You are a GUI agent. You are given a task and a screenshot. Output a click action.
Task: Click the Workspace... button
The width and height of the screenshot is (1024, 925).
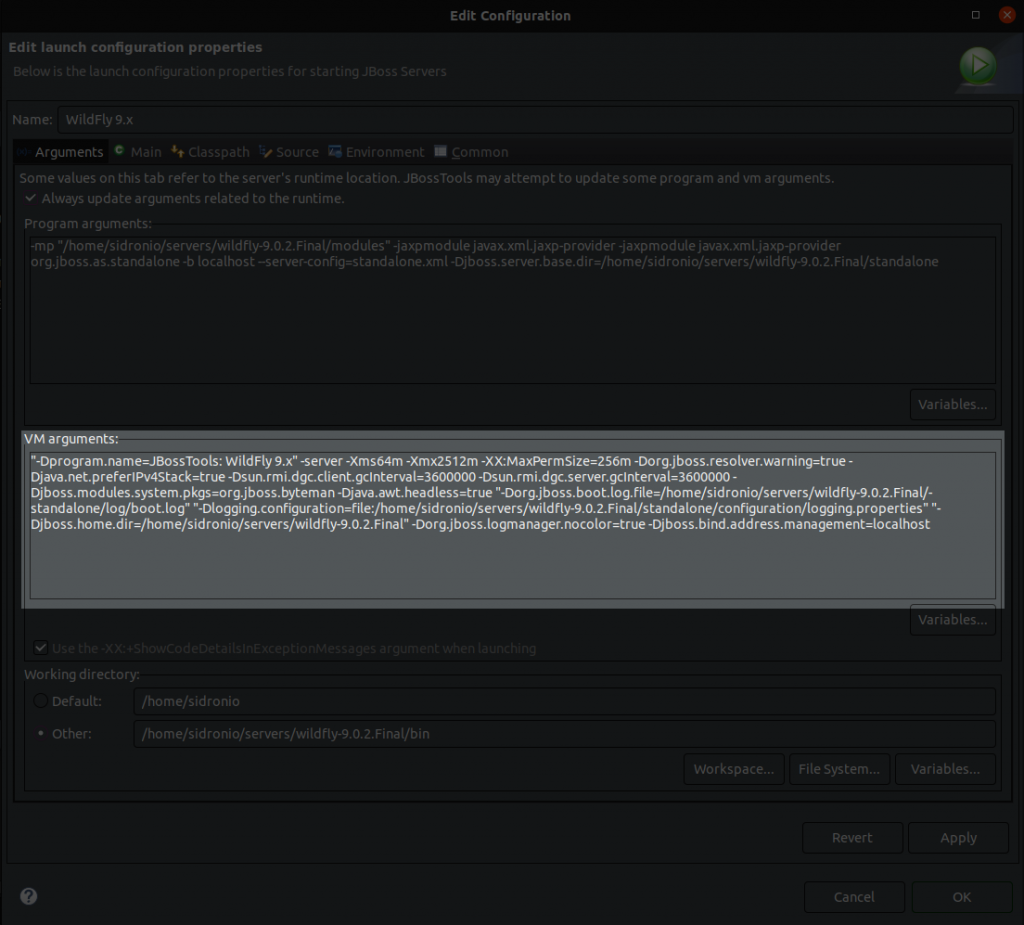[733, 769]
